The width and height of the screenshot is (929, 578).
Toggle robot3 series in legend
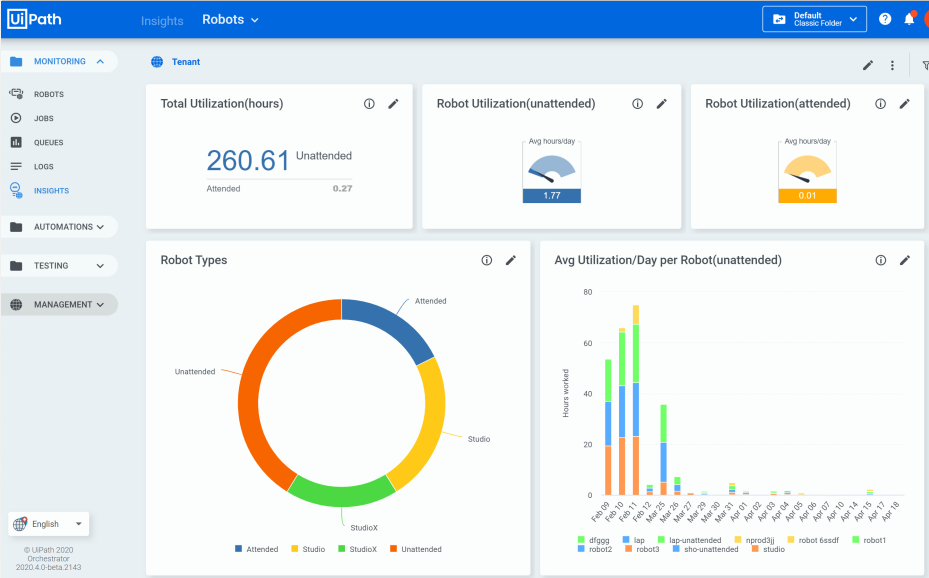(642, 549)
